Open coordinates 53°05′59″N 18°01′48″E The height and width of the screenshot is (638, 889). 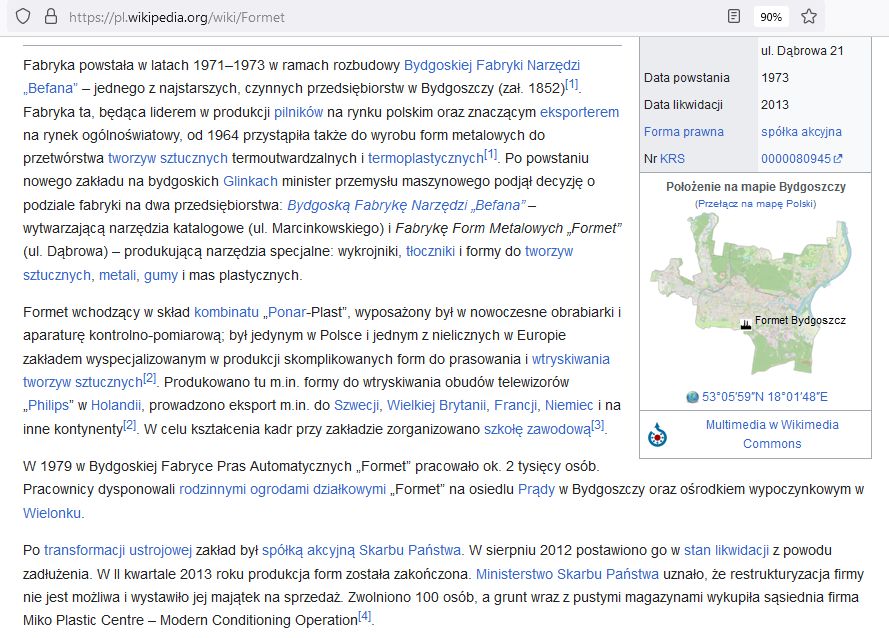pos(764,397)
